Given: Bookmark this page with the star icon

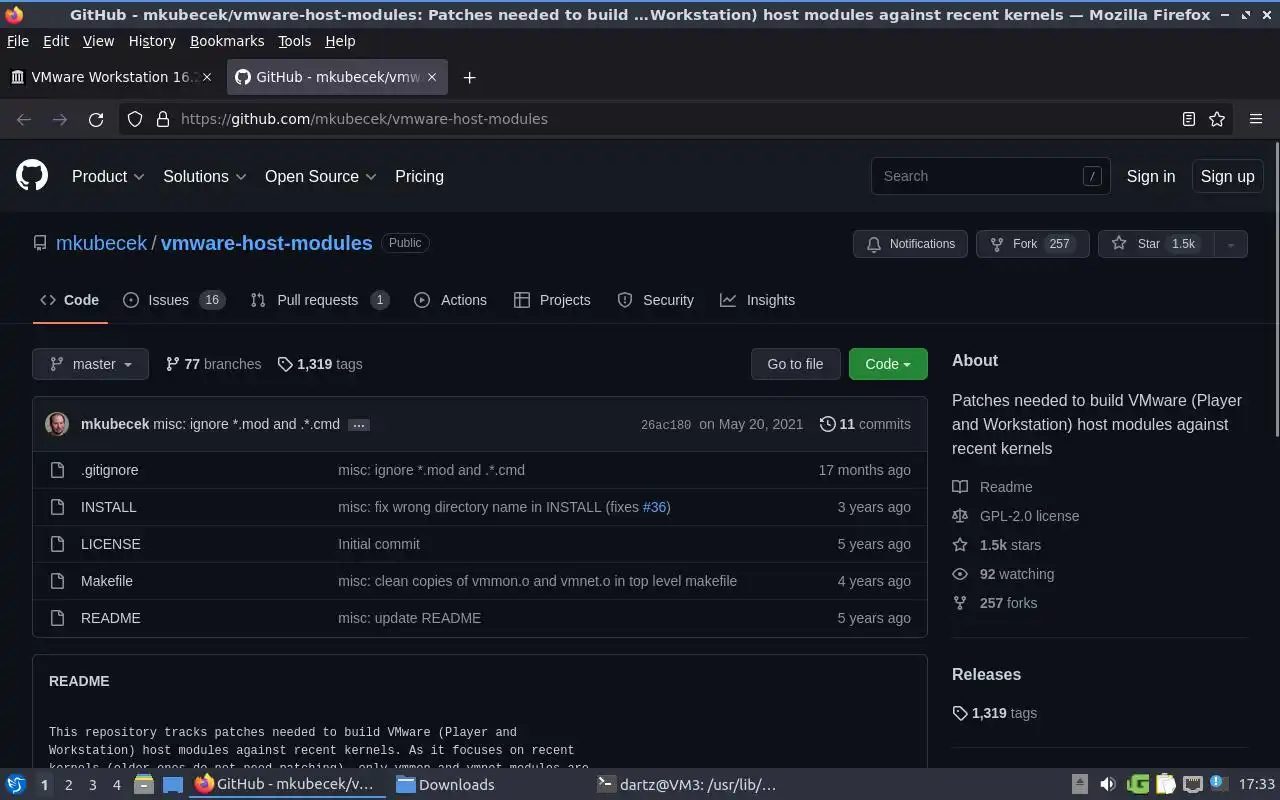Looking at the screenshot, I should [x=1217, y=119].
